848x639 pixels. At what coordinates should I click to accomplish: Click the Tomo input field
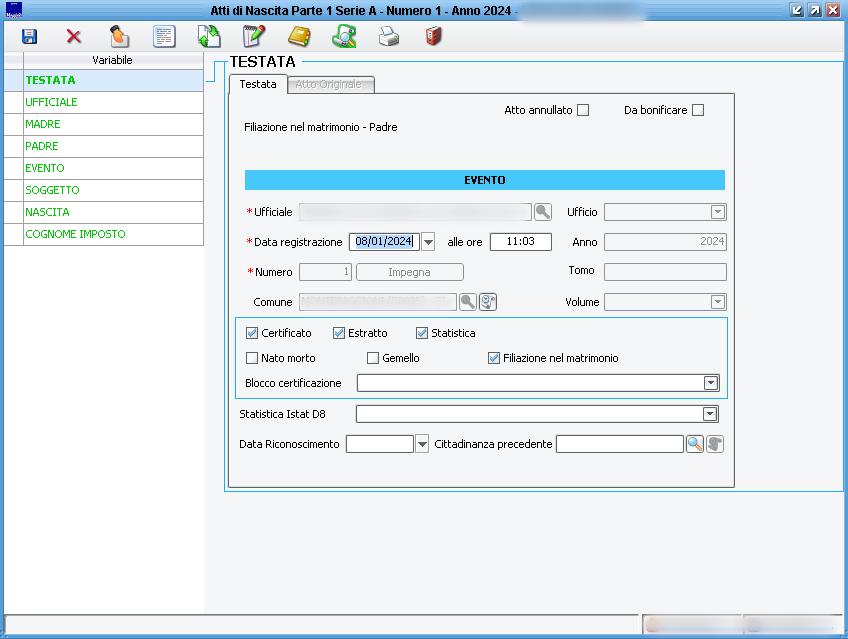665,272
